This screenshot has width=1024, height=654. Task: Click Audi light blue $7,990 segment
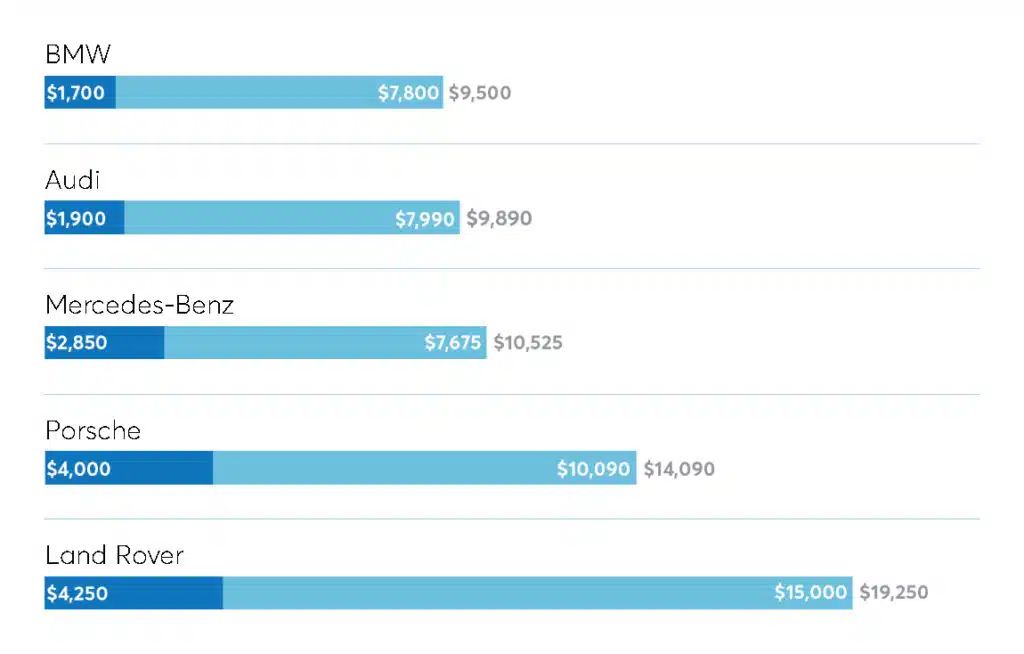click(x=292, y=218)
